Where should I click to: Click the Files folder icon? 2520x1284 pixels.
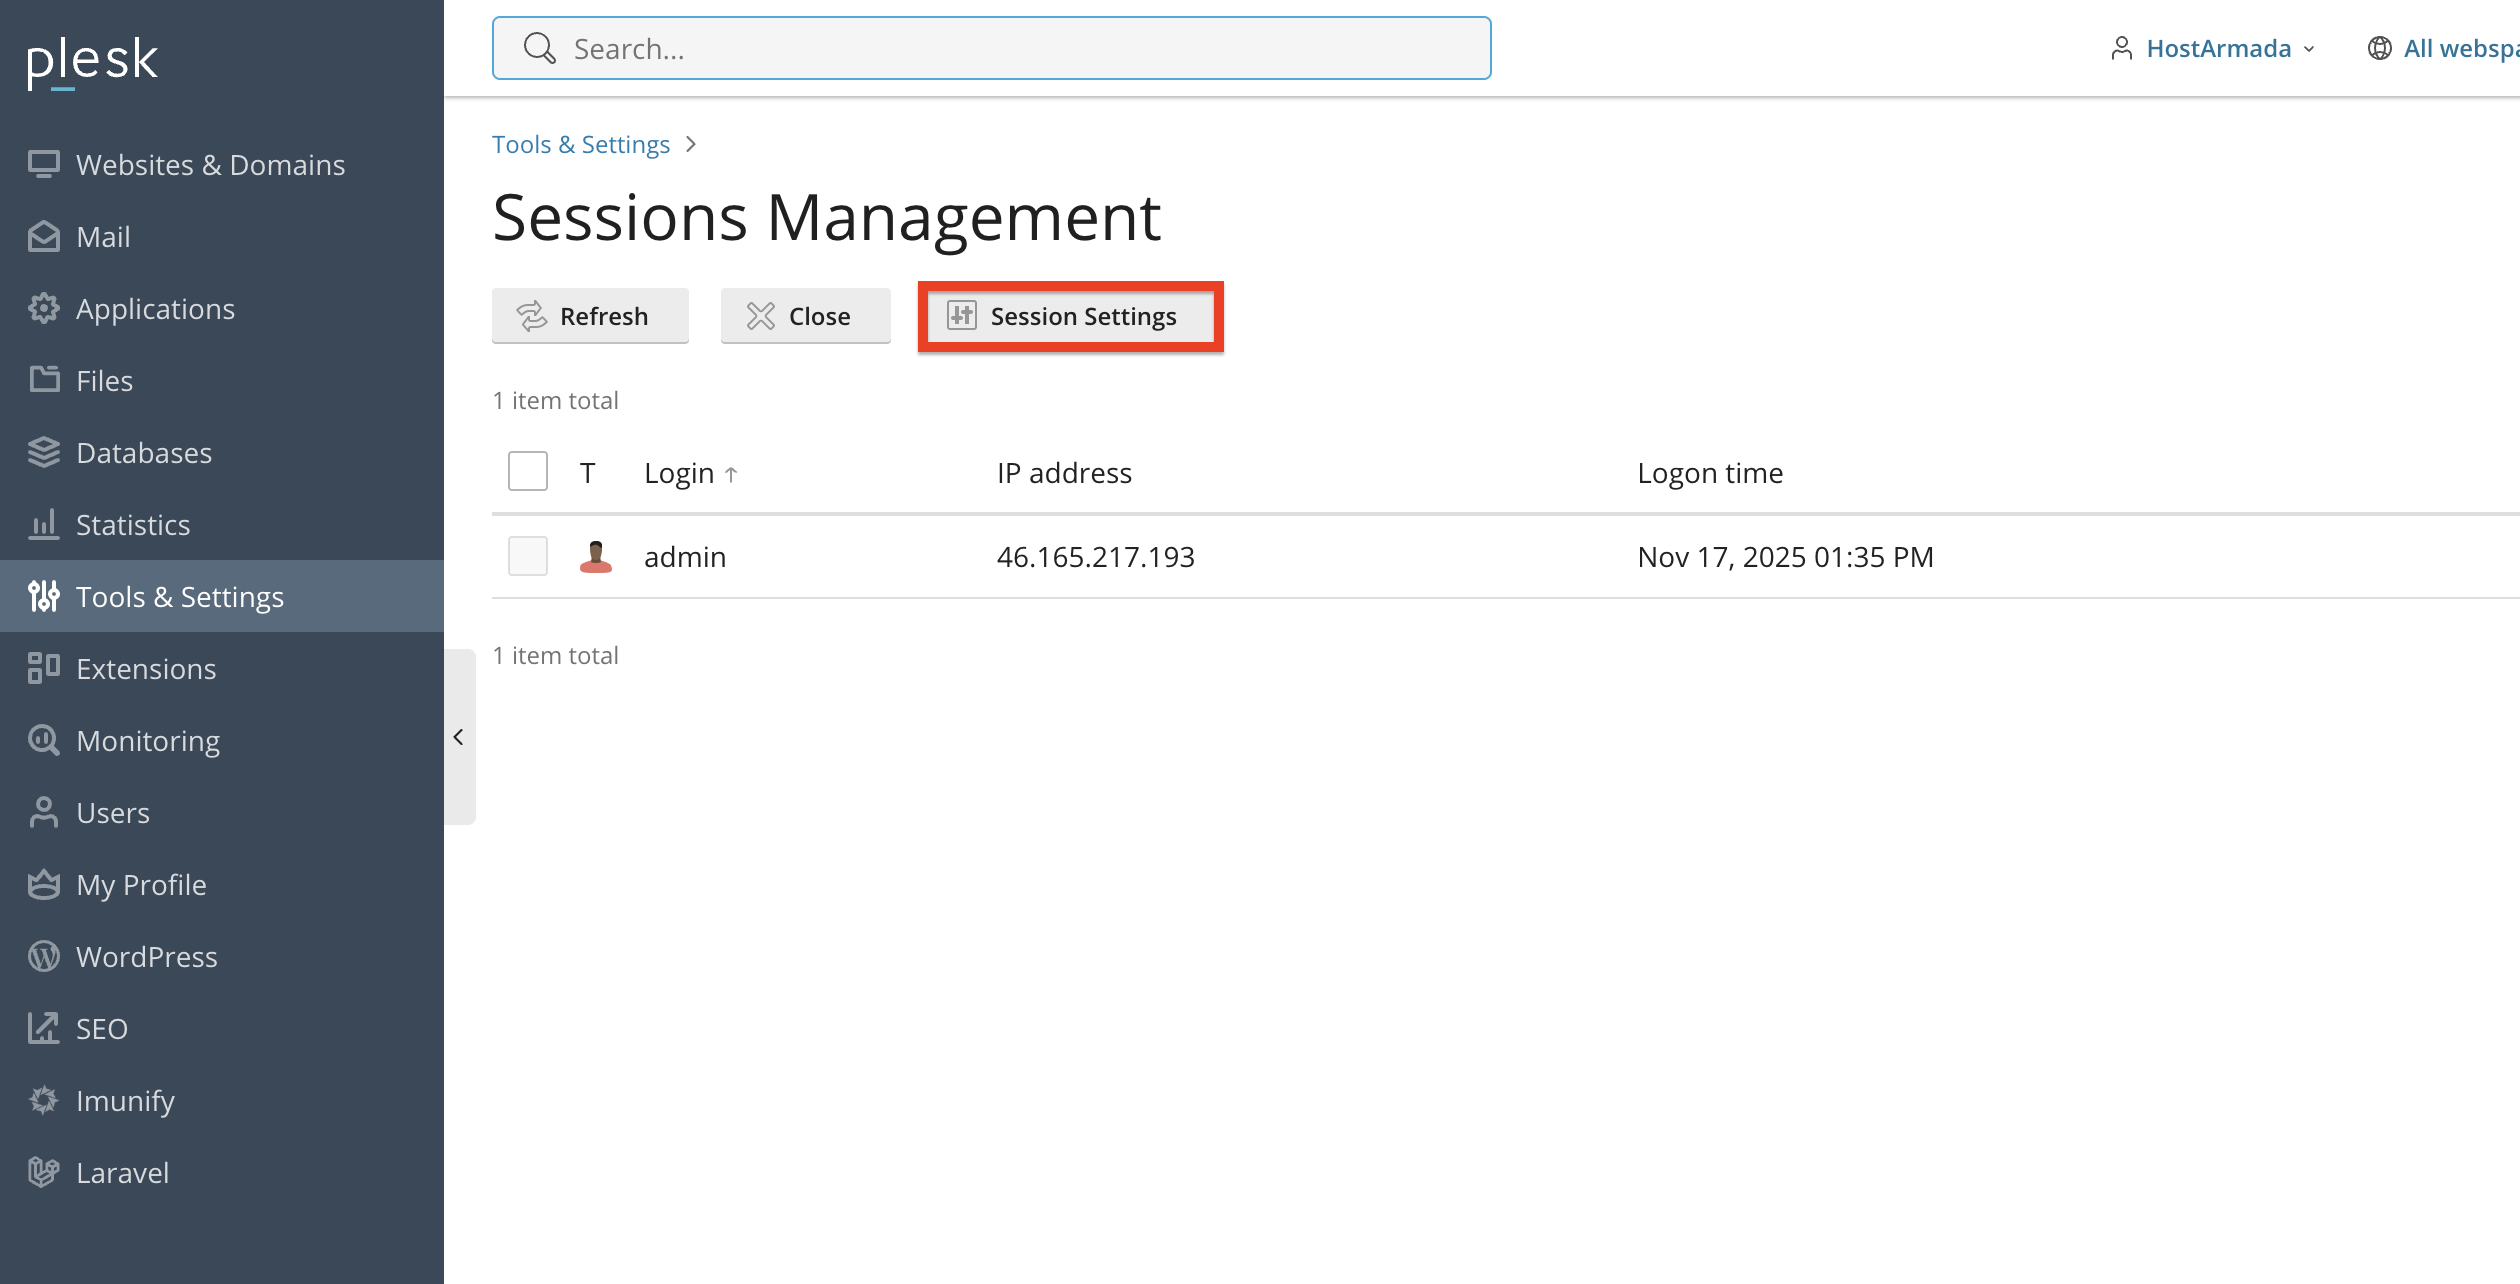tap(44, 380)
